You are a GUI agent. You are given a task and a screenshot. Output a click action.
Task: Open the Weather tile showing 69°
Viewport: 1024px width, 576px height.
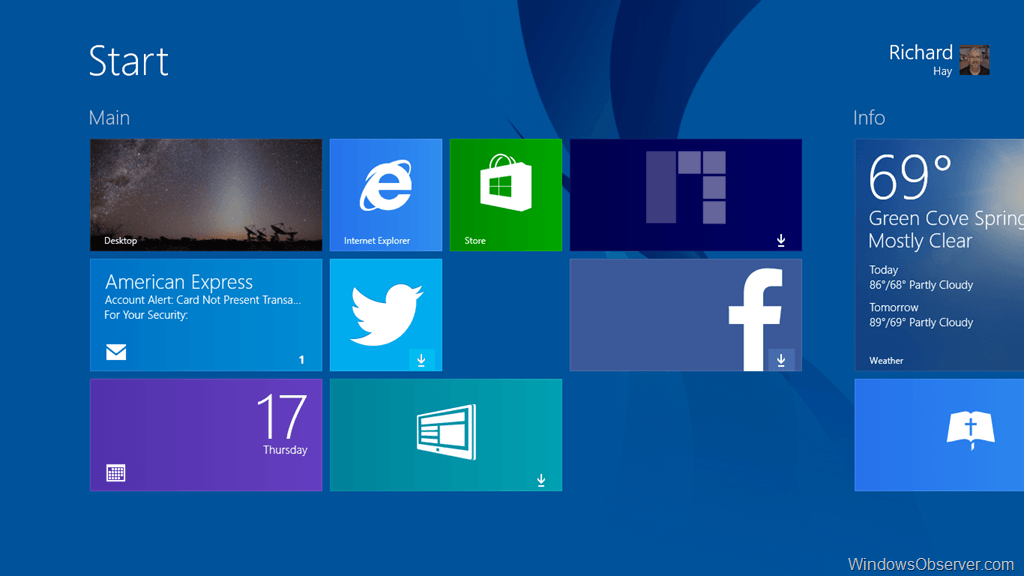click(x=939, y=255)
